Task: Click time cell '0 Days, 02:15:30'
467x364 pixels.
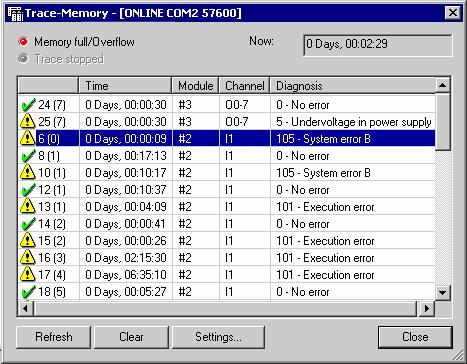Action: point(126,258)
